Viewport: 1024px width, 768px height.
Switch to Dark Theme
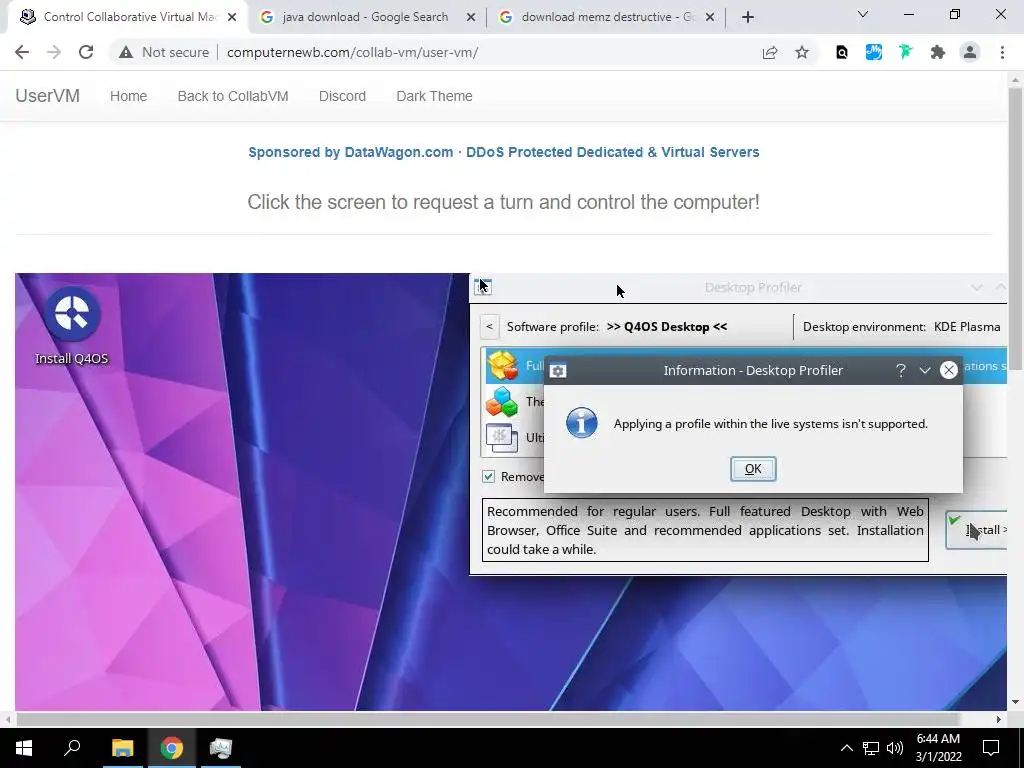tap(434, 96)
